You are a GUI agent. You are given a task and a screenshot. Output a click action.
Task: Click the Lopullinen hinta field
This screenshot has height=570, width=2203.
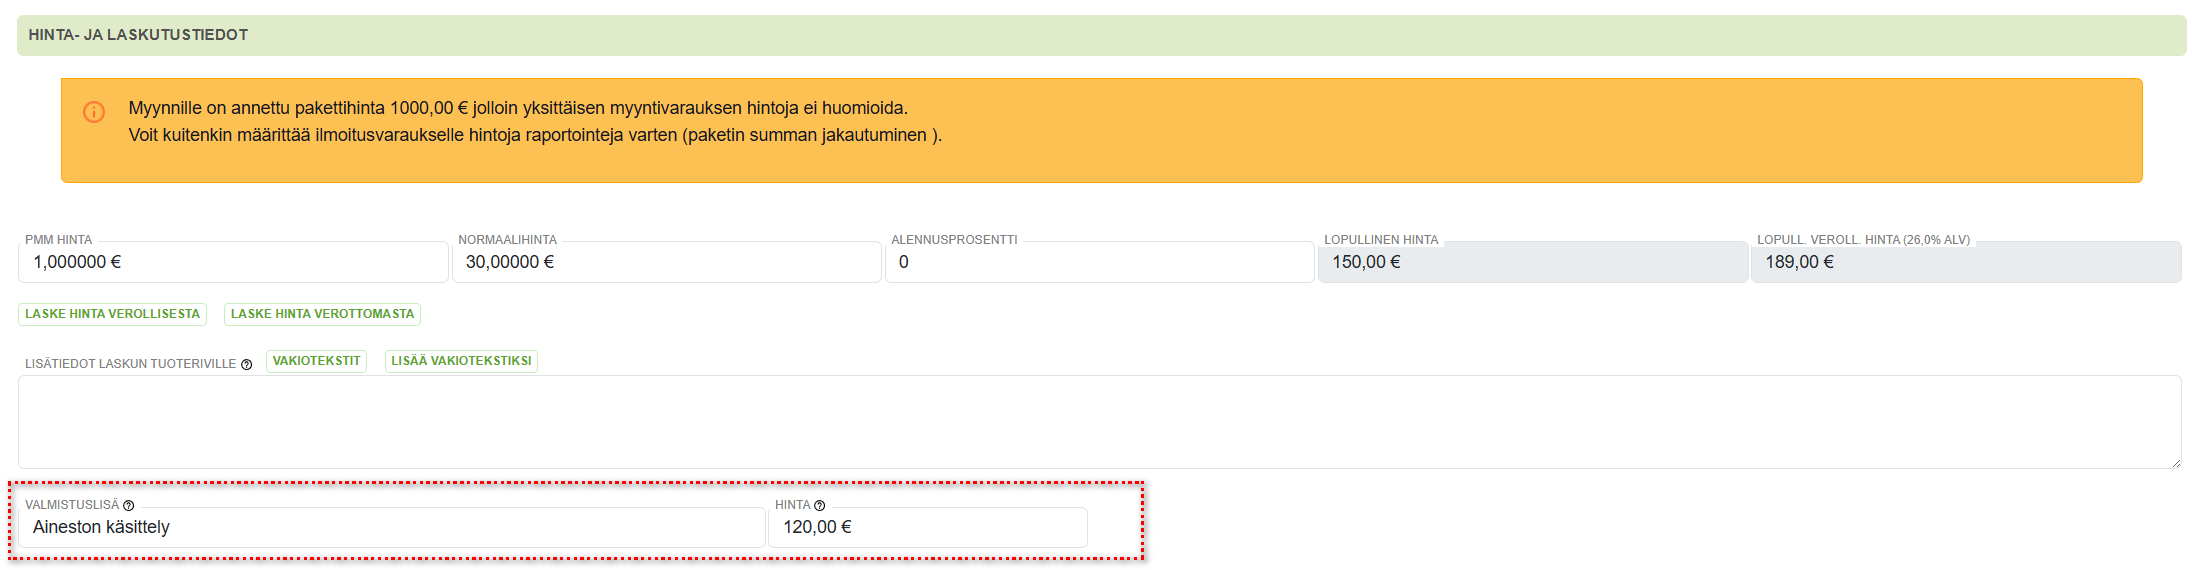(1532, 262)
